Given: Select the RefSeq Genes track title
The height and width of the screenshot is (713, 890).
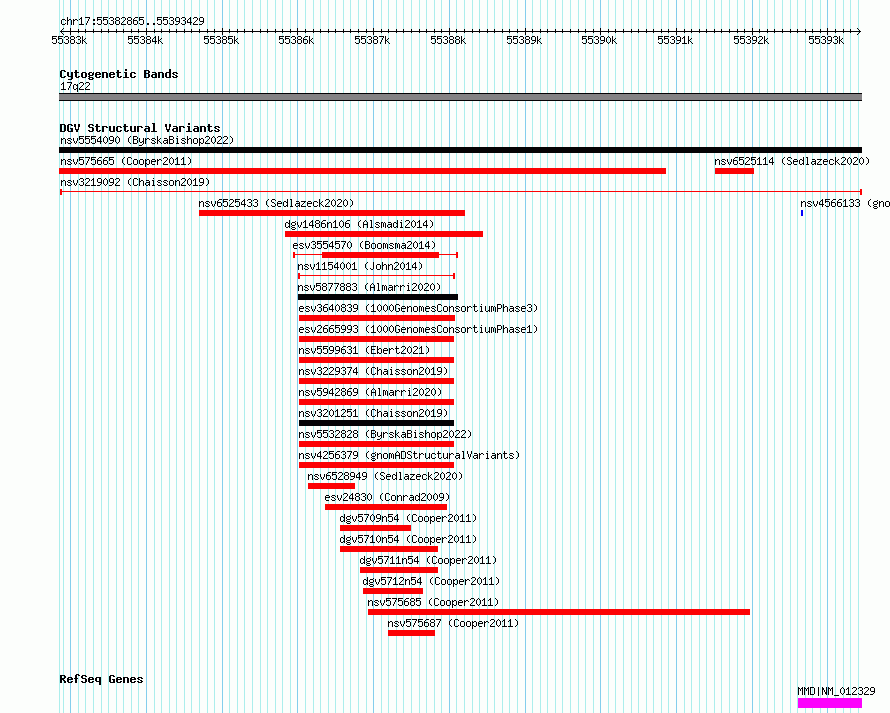Looking at the screenshot, I should pos(101,679).
